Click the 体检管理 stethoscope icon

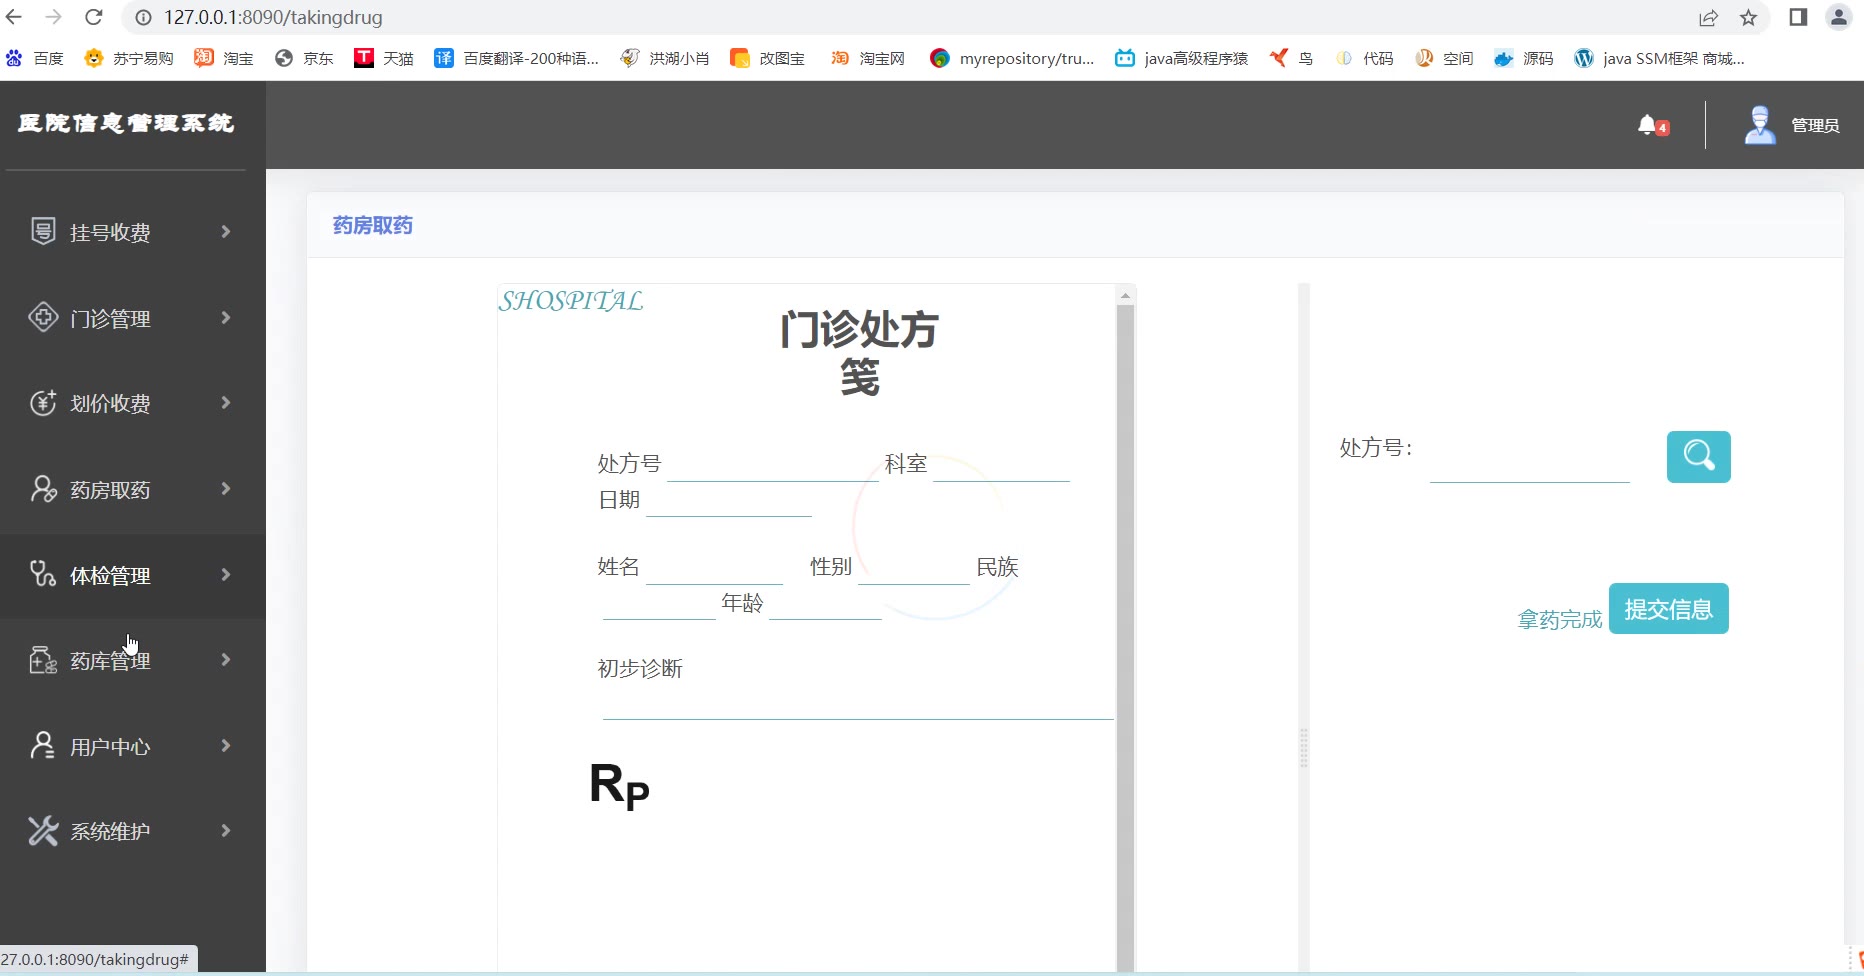click(43, 574)
